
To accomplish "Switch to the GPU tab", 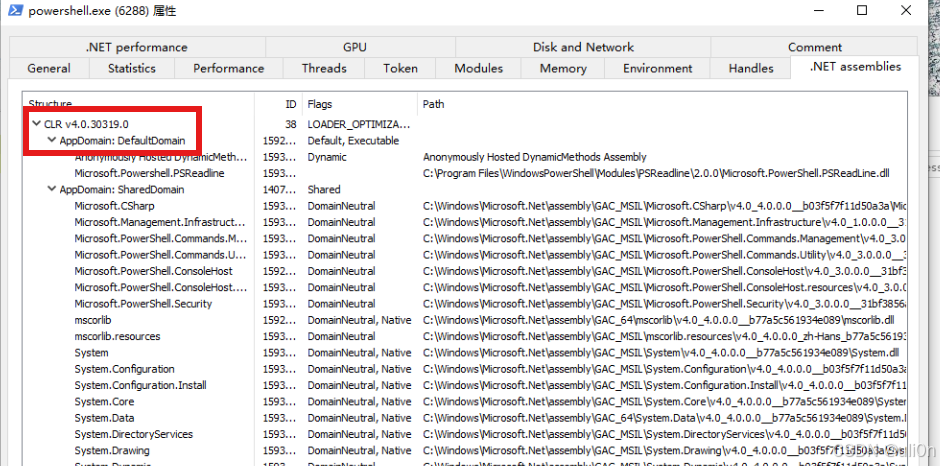I will tap(355, 47).
